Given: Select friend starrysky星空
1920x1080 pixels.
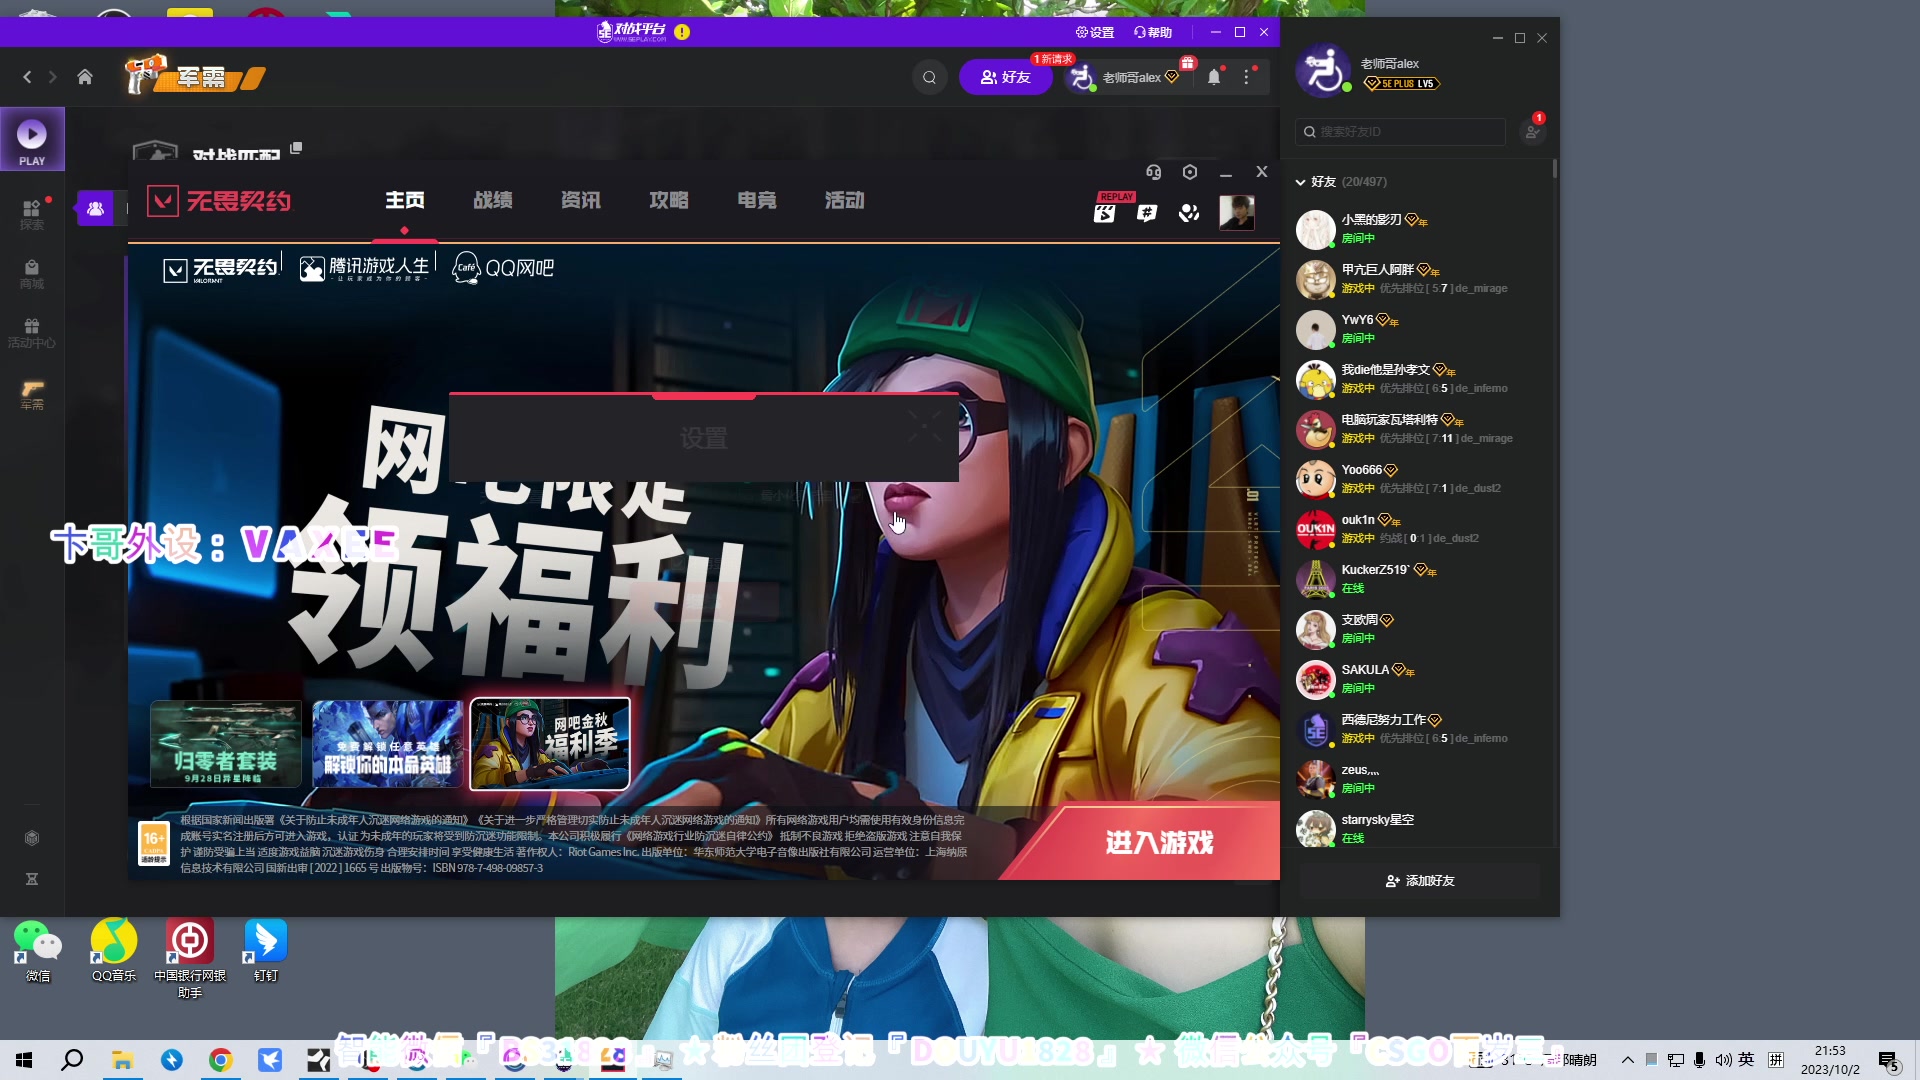Looking at the screenshot, I should tap(1420, 828).
